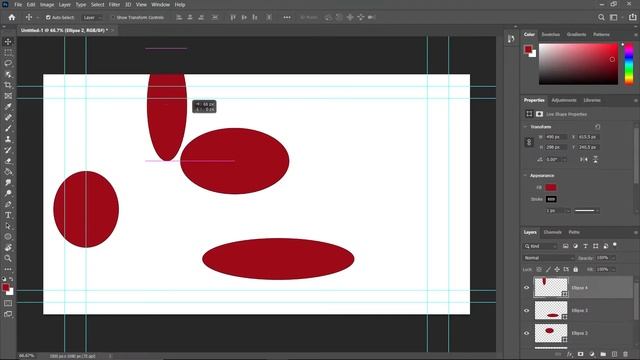640x360 pixels.
Task: Hide the Ellipse 2 layer
Action: 527,333
